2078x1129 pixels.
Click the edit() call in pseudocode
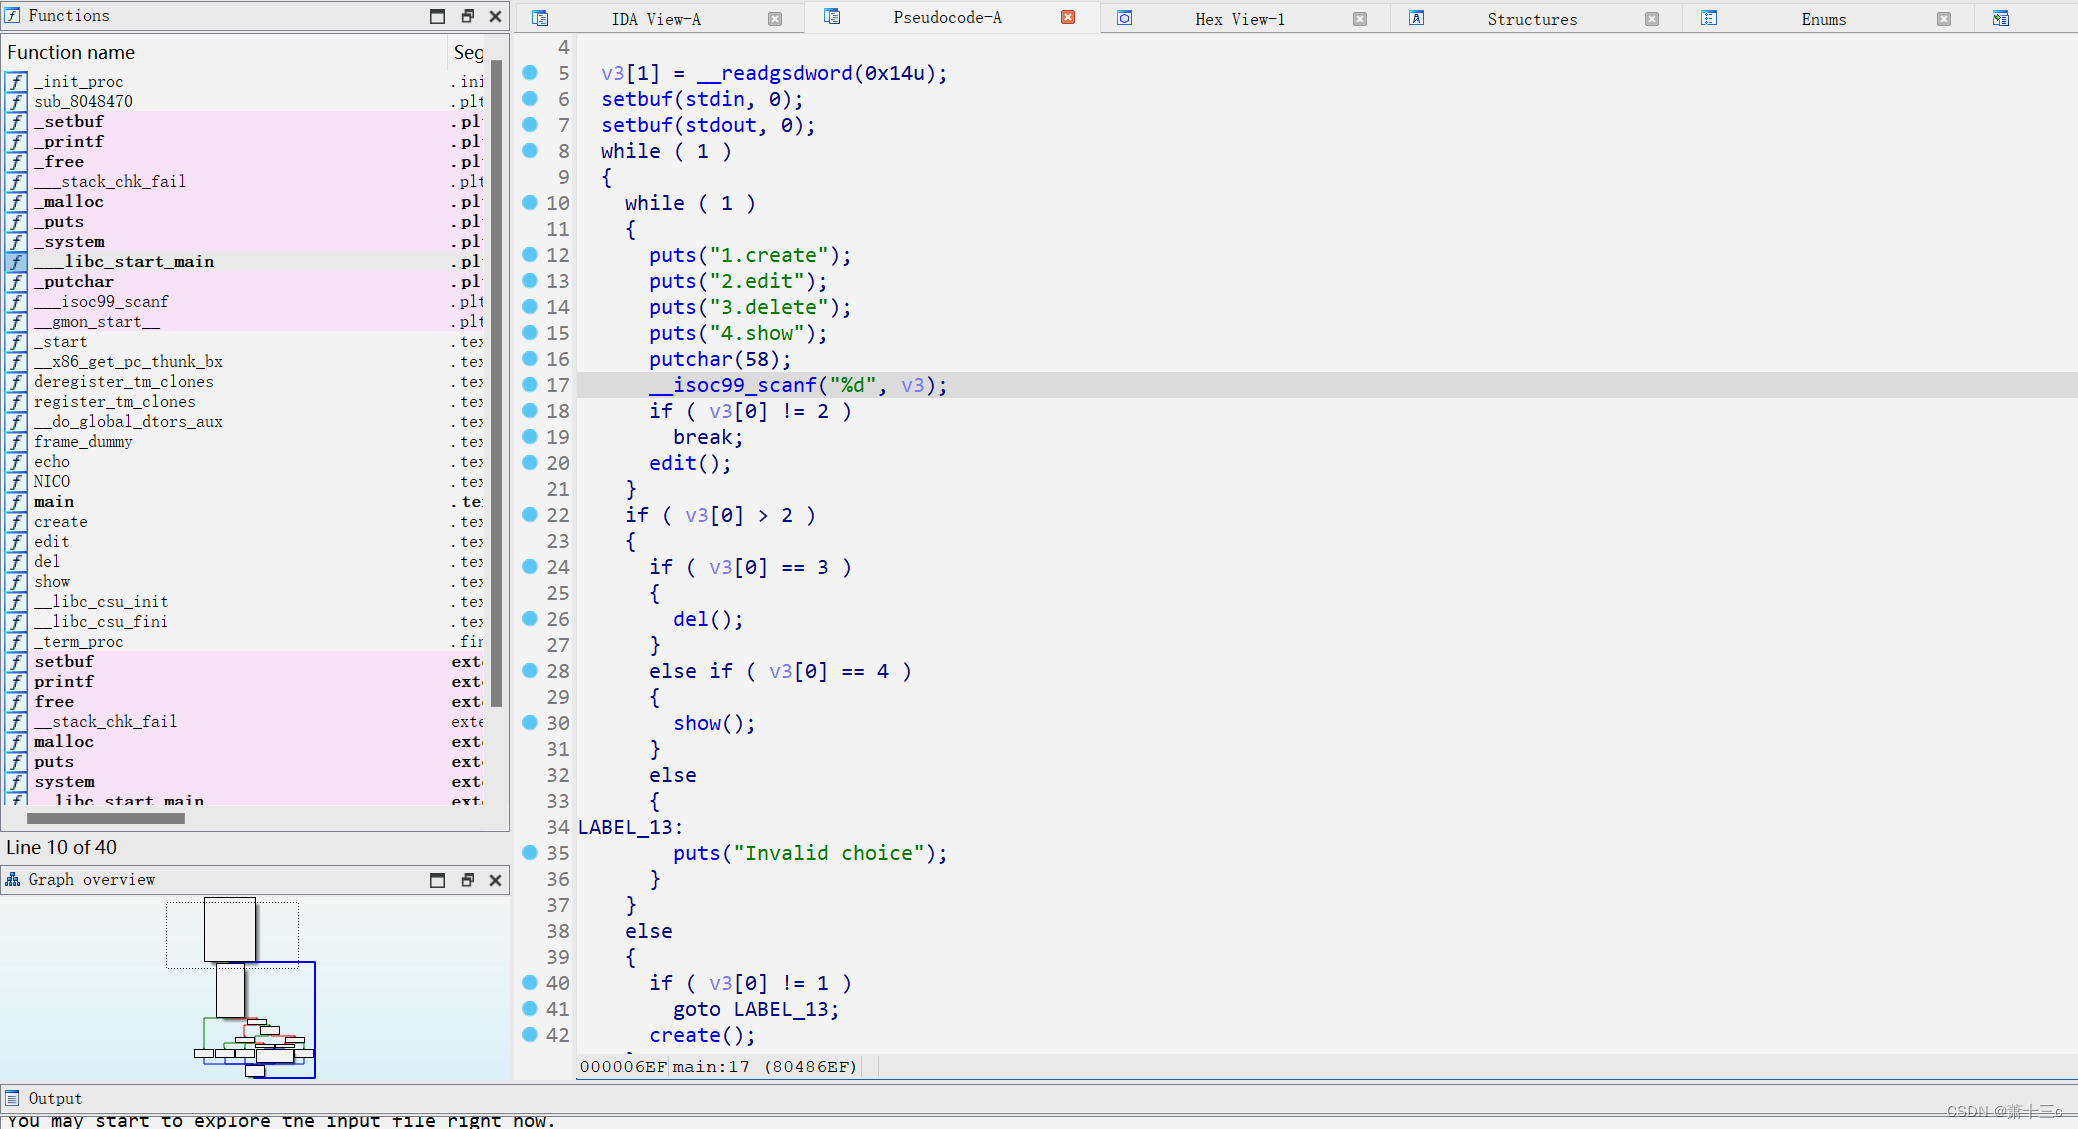672,463
